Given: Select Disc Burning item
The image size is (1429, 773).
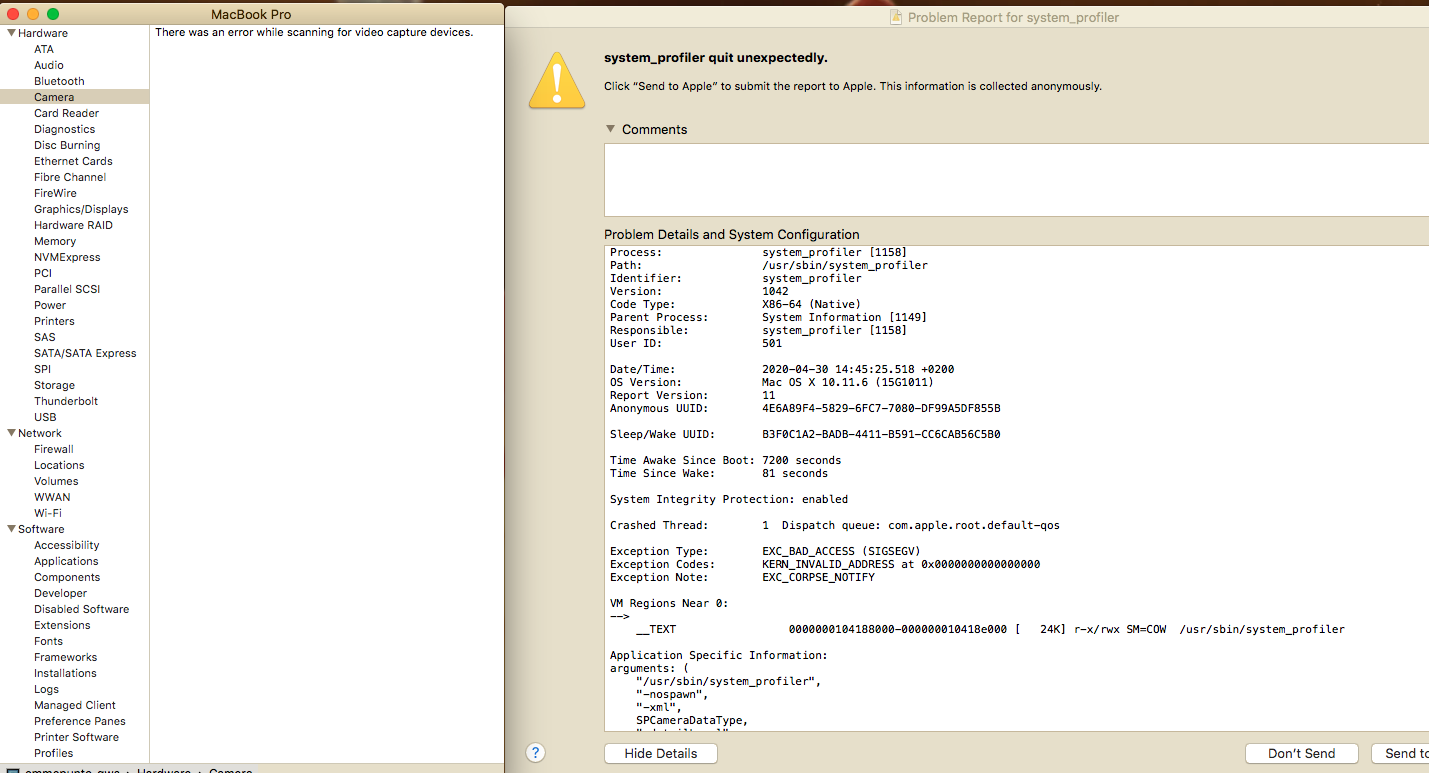Looking at the screenshot, I should pyautogui.click(x=67, y=145).
